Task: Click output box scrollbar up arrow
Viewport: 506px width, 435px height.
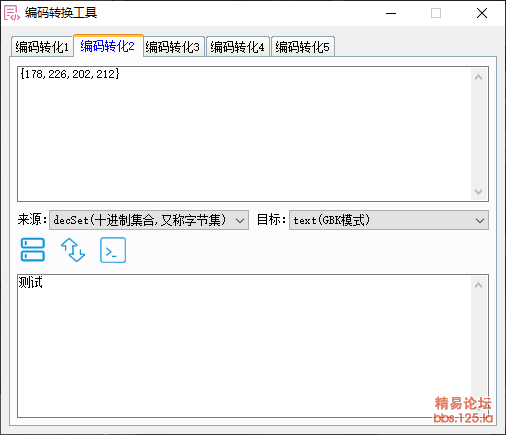Action: [479, 285]
